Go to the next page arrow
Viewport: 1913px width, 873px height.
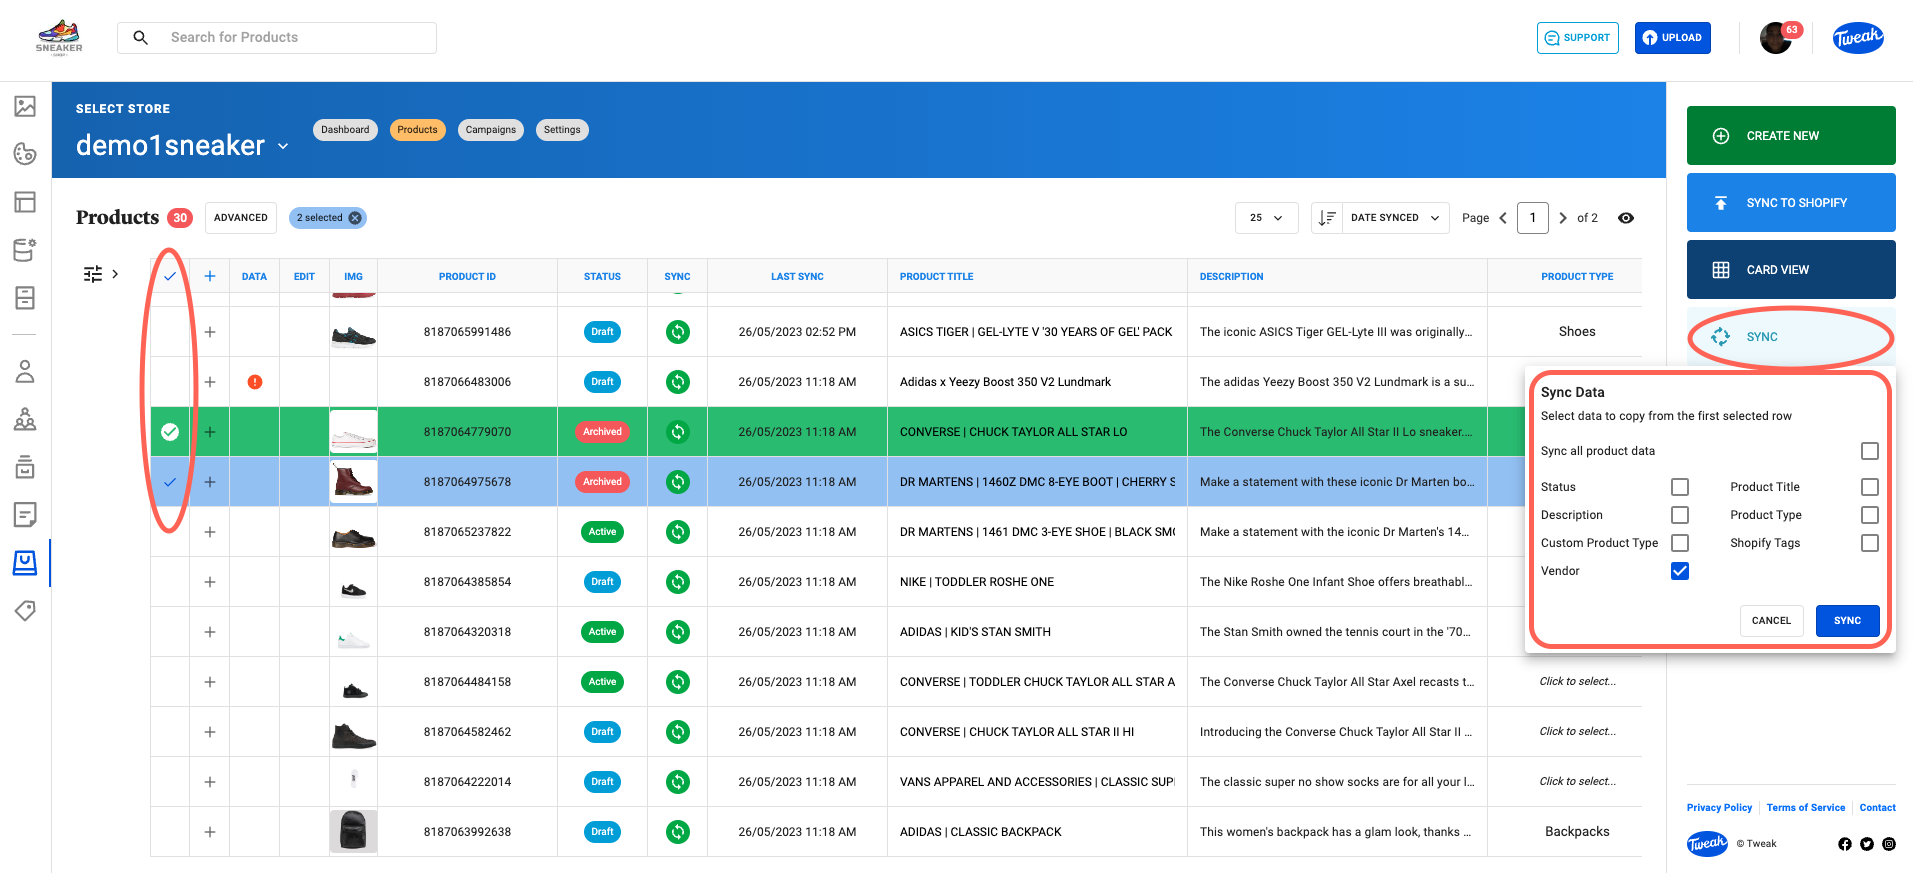1563,218
